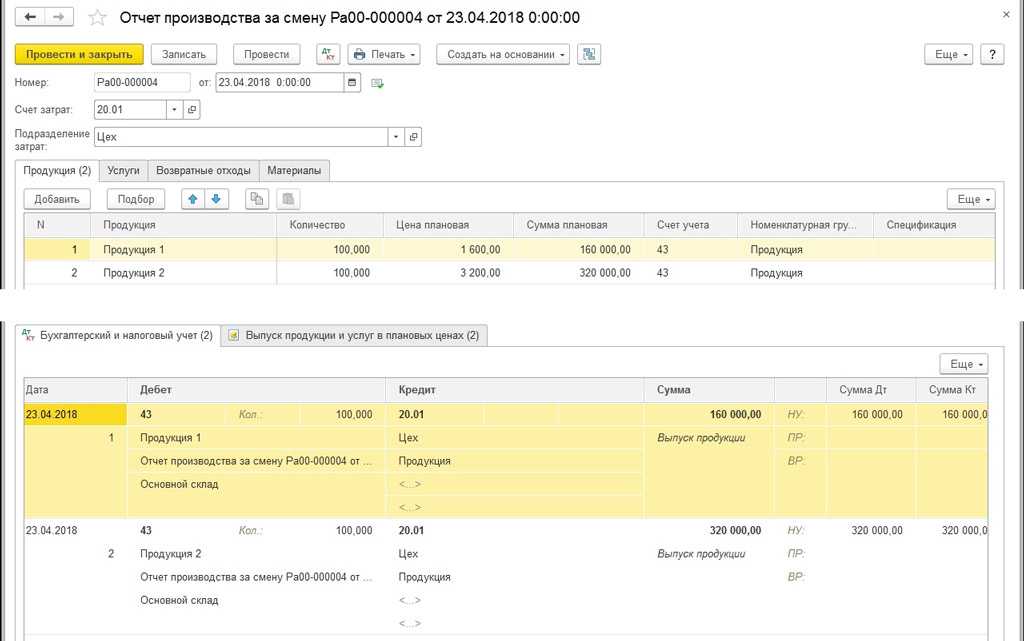Click the green status icon beside the date
The height and width of the screenshot is (641, 1024).
[377, 83]
